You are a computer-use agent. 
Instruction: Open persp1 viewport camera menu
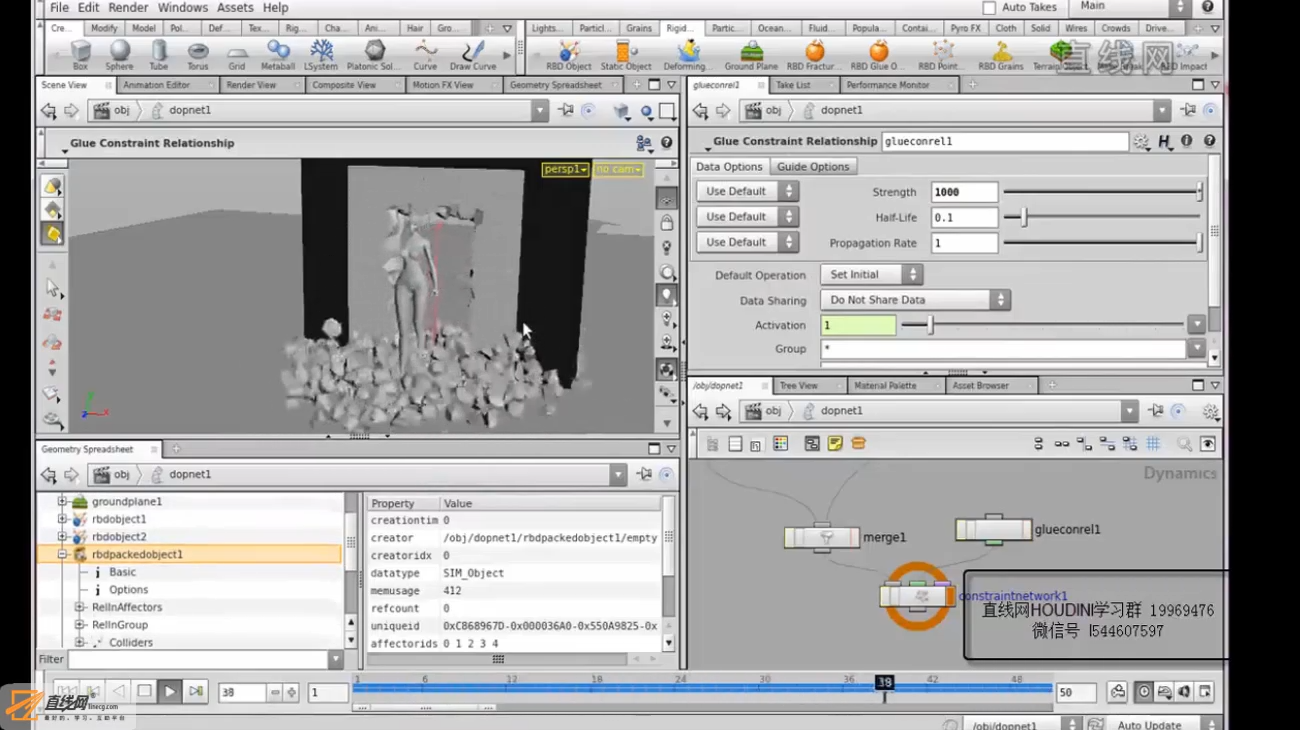tap(566, 170)
